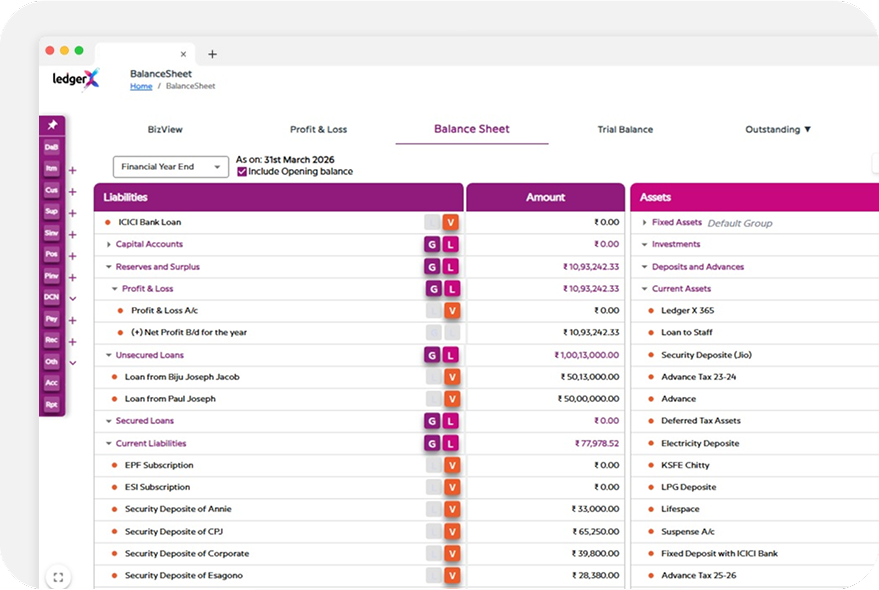Click the pin icon atop the sidebar
879x590 pixels.
pyautogui.click(x=52, y=125)
